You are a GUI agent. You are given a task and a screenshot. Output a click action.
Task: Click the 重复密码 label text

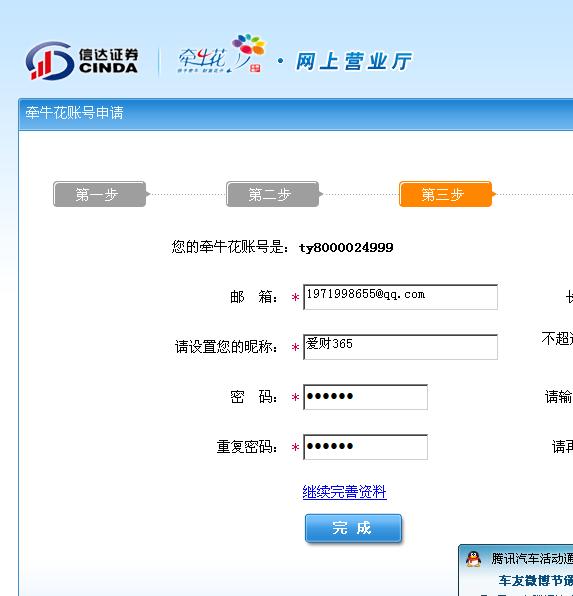(247, 447)
